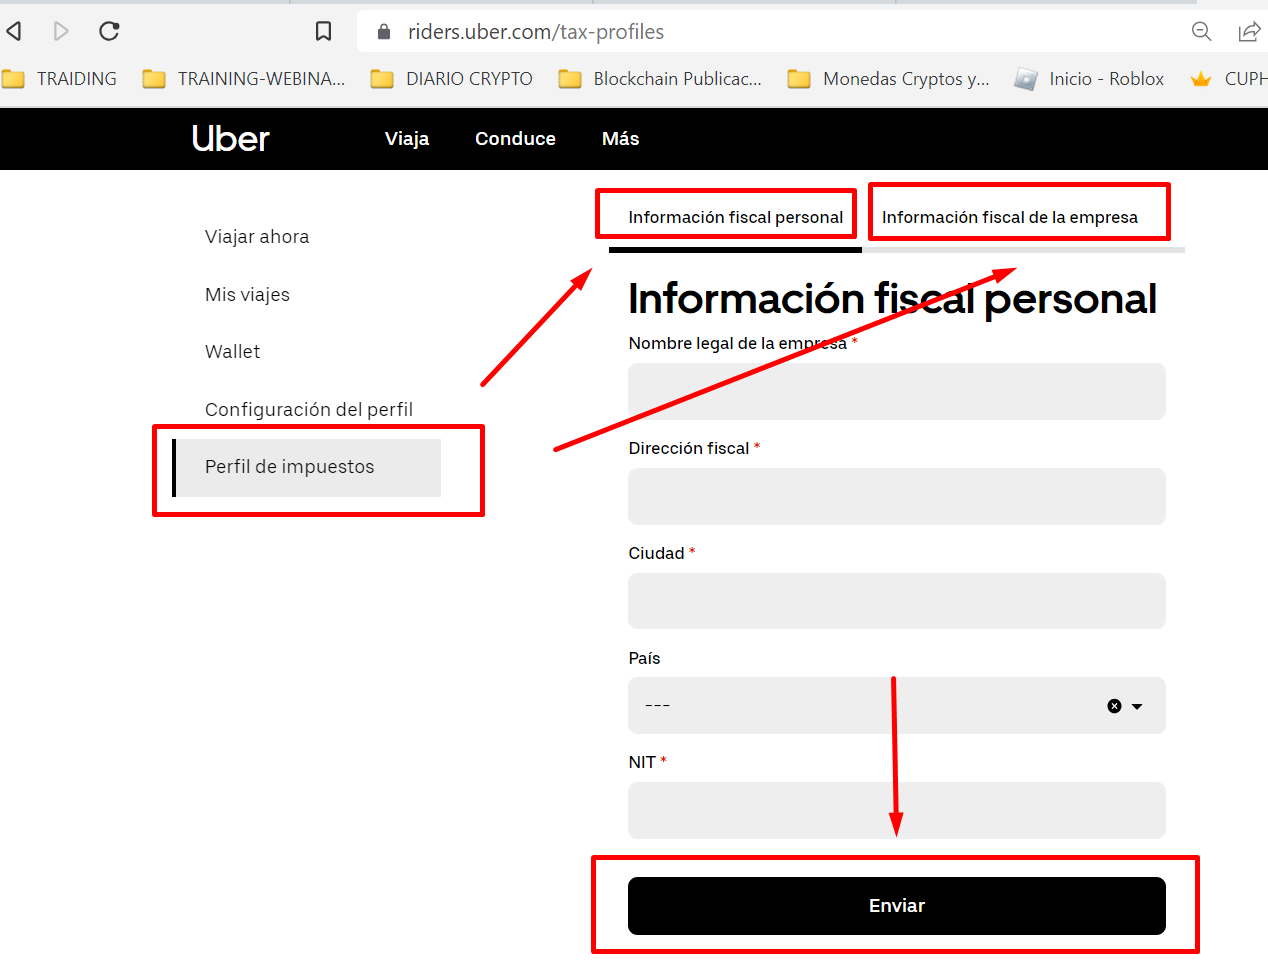The height and width of the screenshot is (968, 1268).
Task: Reload the page with the refresh icon
Action: click(x=109, y=32)
